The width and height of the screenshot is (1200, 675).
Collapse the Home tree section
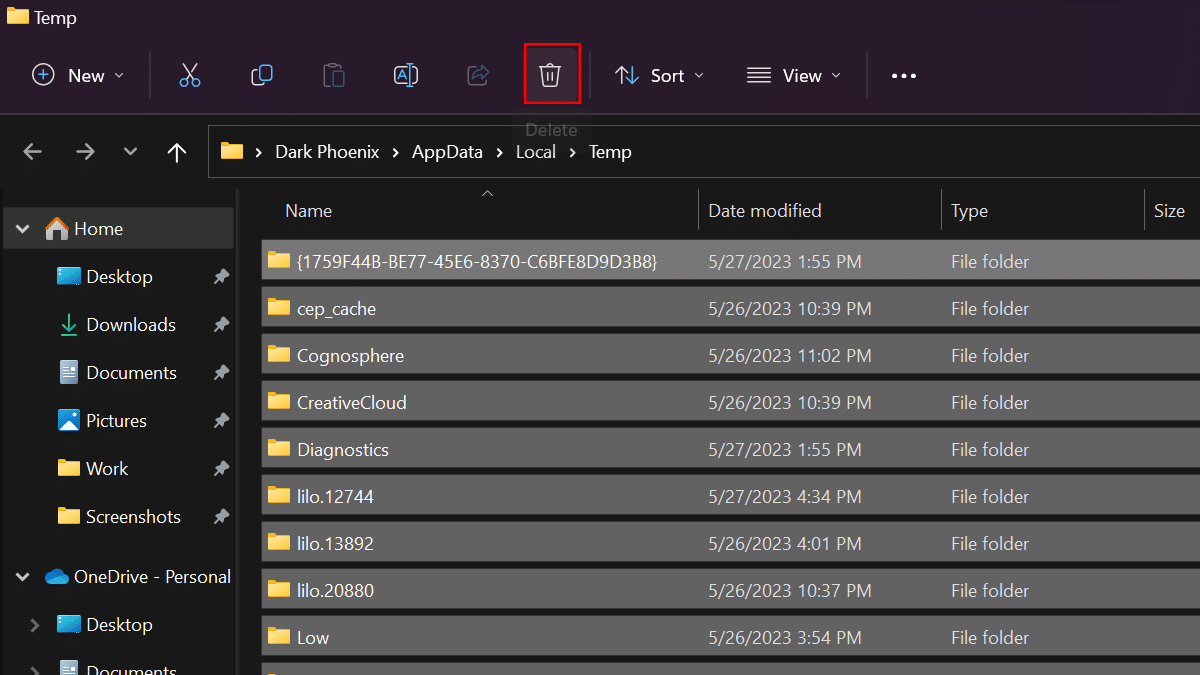click(23, 229)
